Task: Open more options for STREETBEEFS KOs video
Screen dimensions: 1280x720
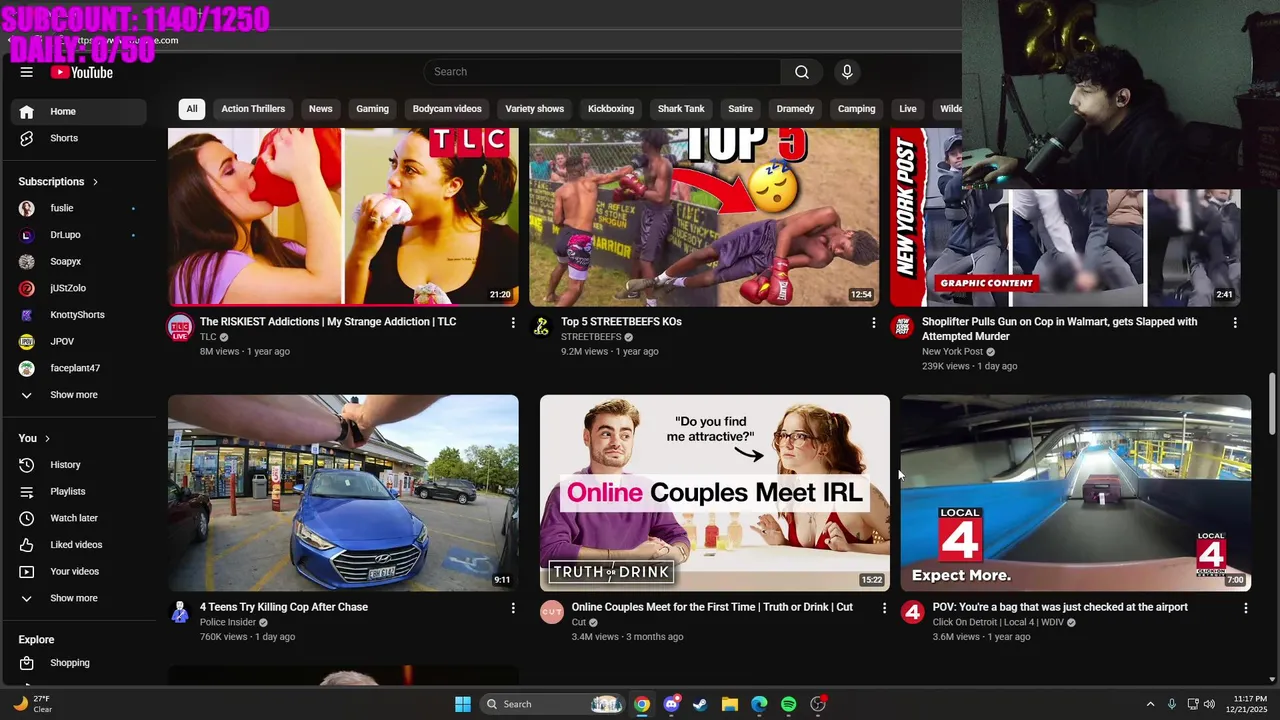Action: pyautogui.click(x=874, y=323)
